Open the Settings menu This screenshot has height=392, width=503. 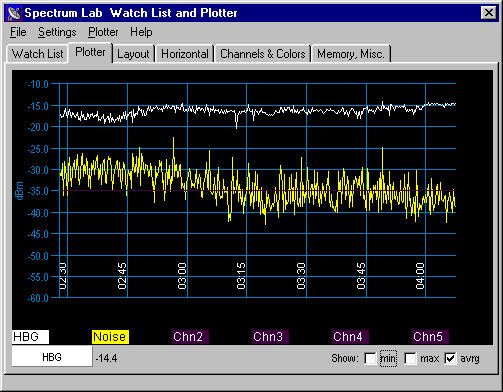click(57, 32)
